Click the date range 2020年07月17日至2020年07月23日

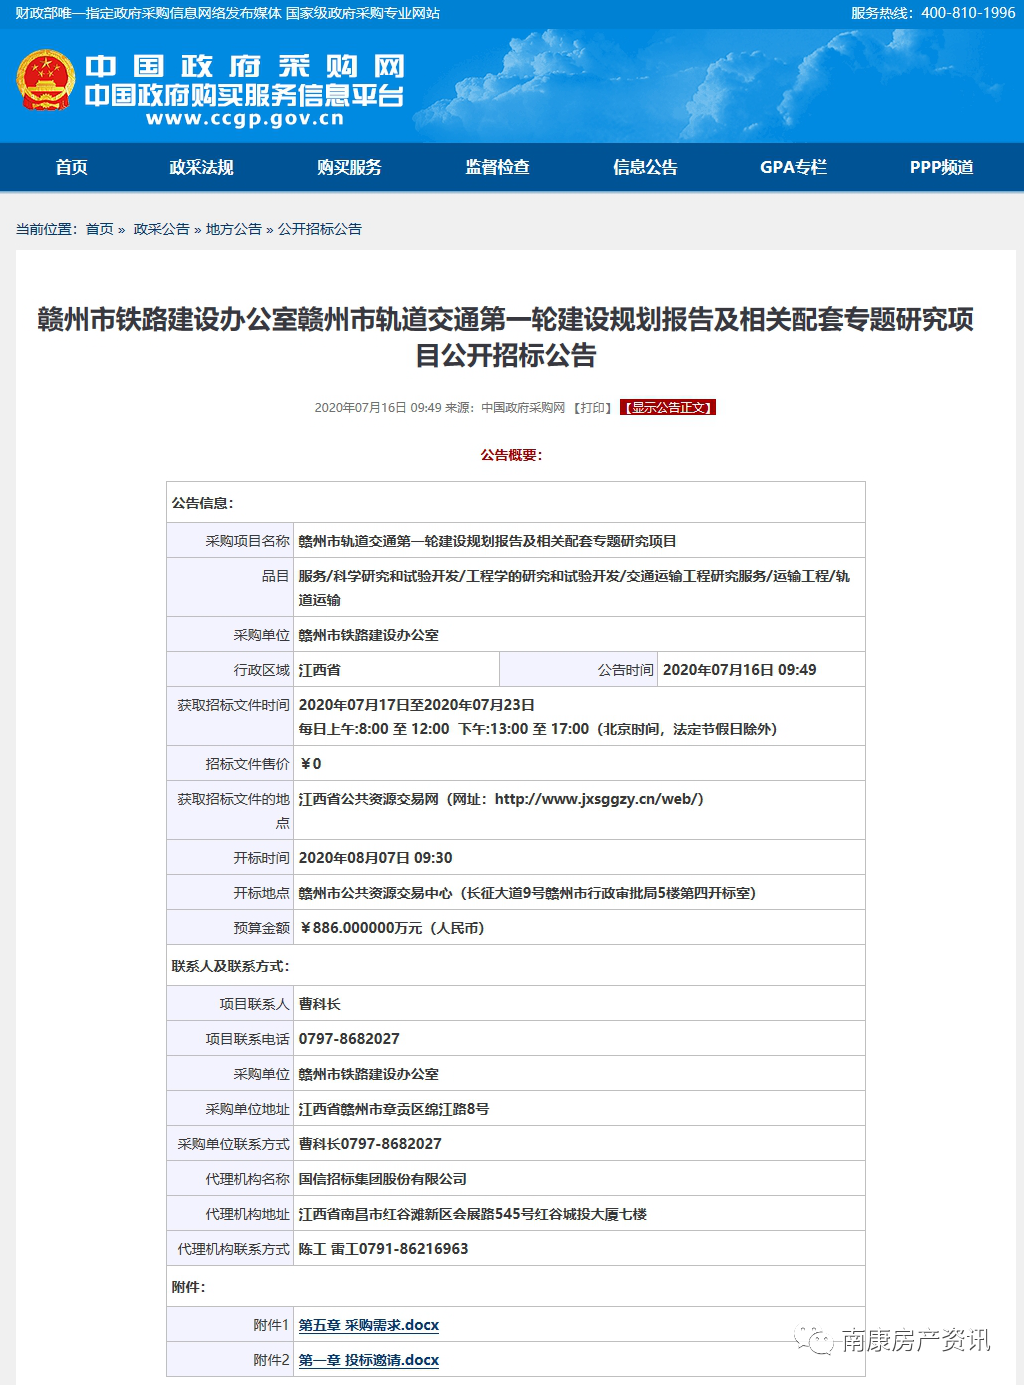416,705
